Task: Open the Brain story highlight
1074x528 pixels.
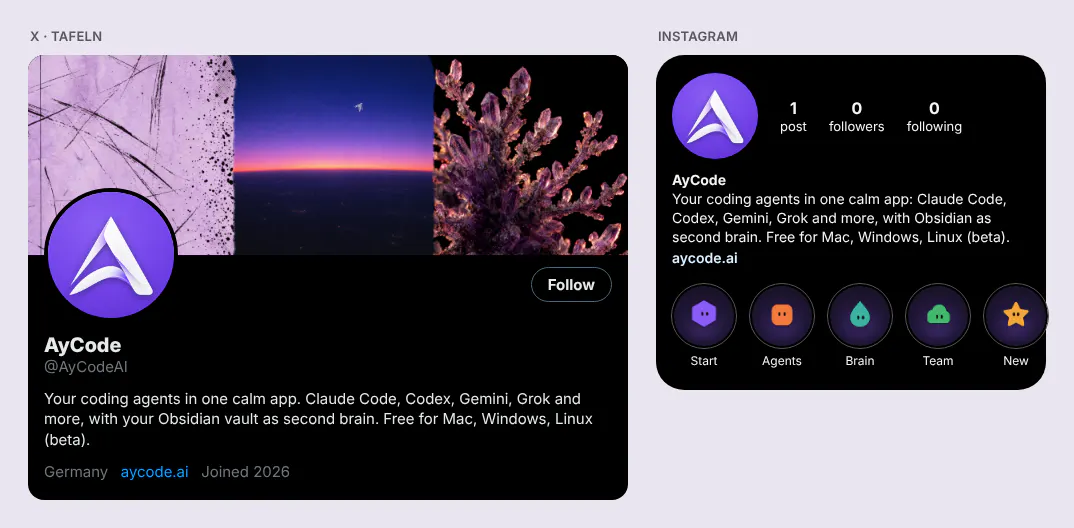Action: 860,316
